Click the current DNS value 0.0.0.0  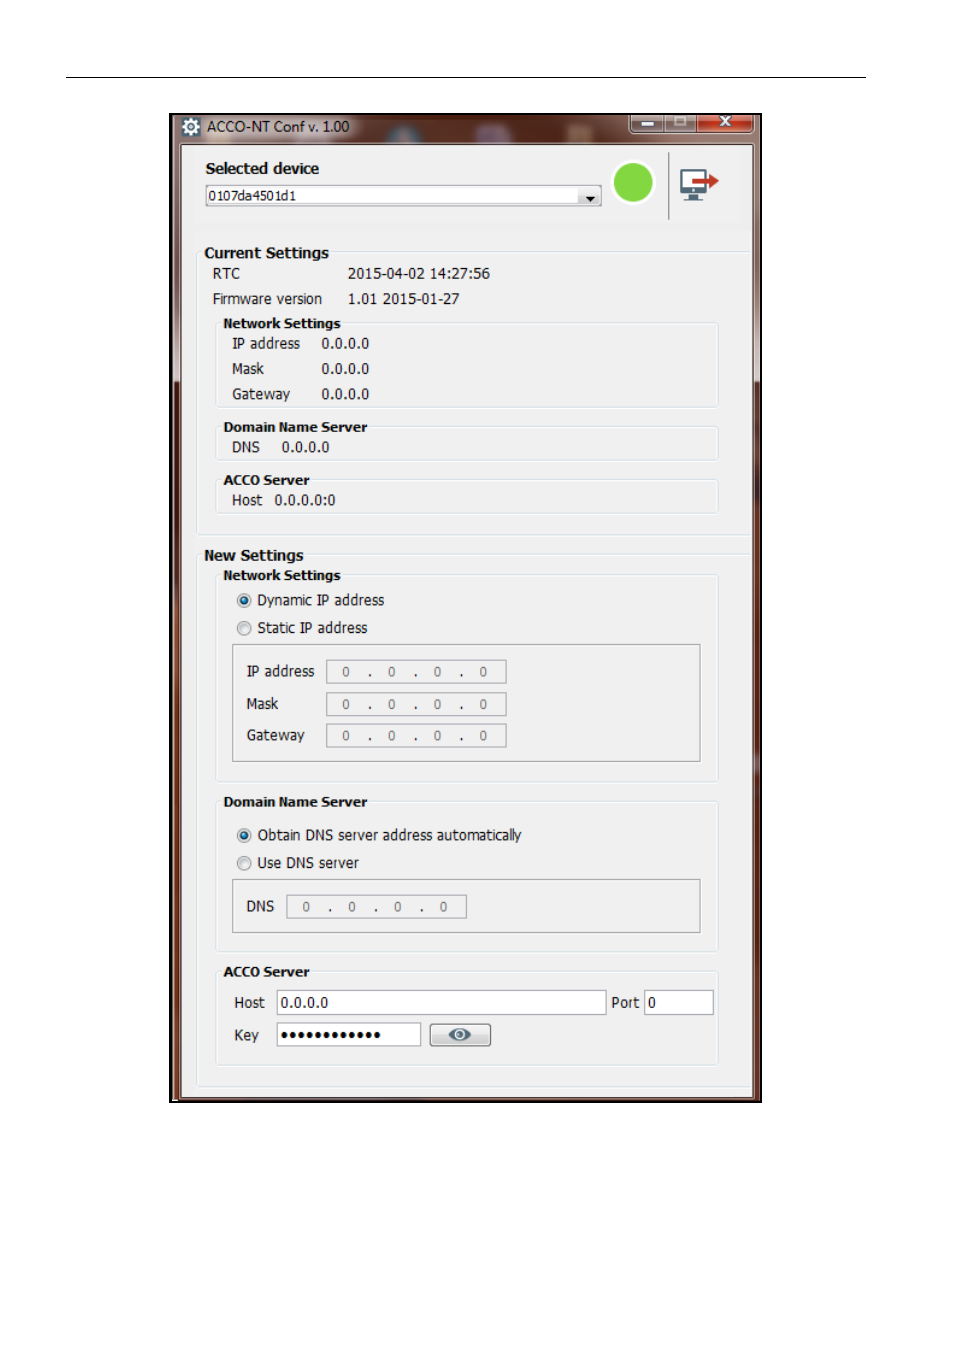(x=305, y=448)
